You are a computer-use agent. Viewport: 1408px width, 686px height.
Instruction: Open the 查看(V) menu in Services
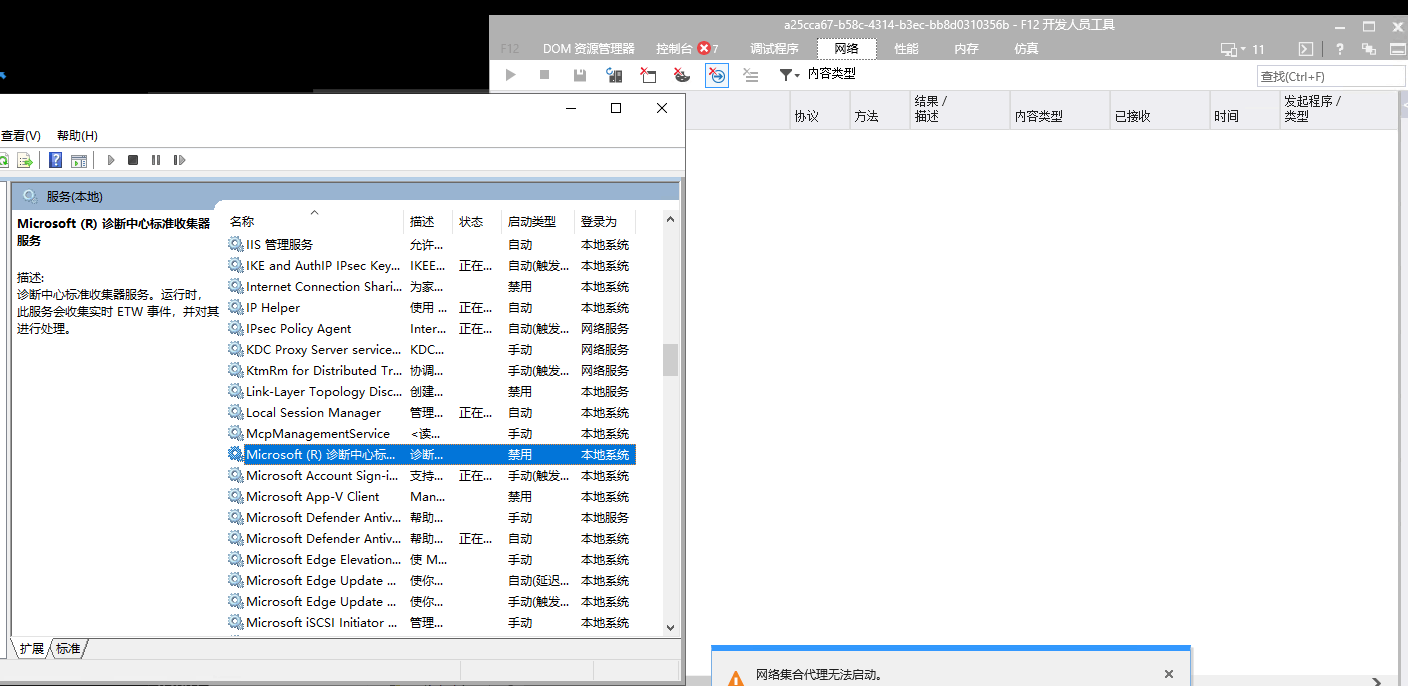pyautogui.click(x=20, y=136)
